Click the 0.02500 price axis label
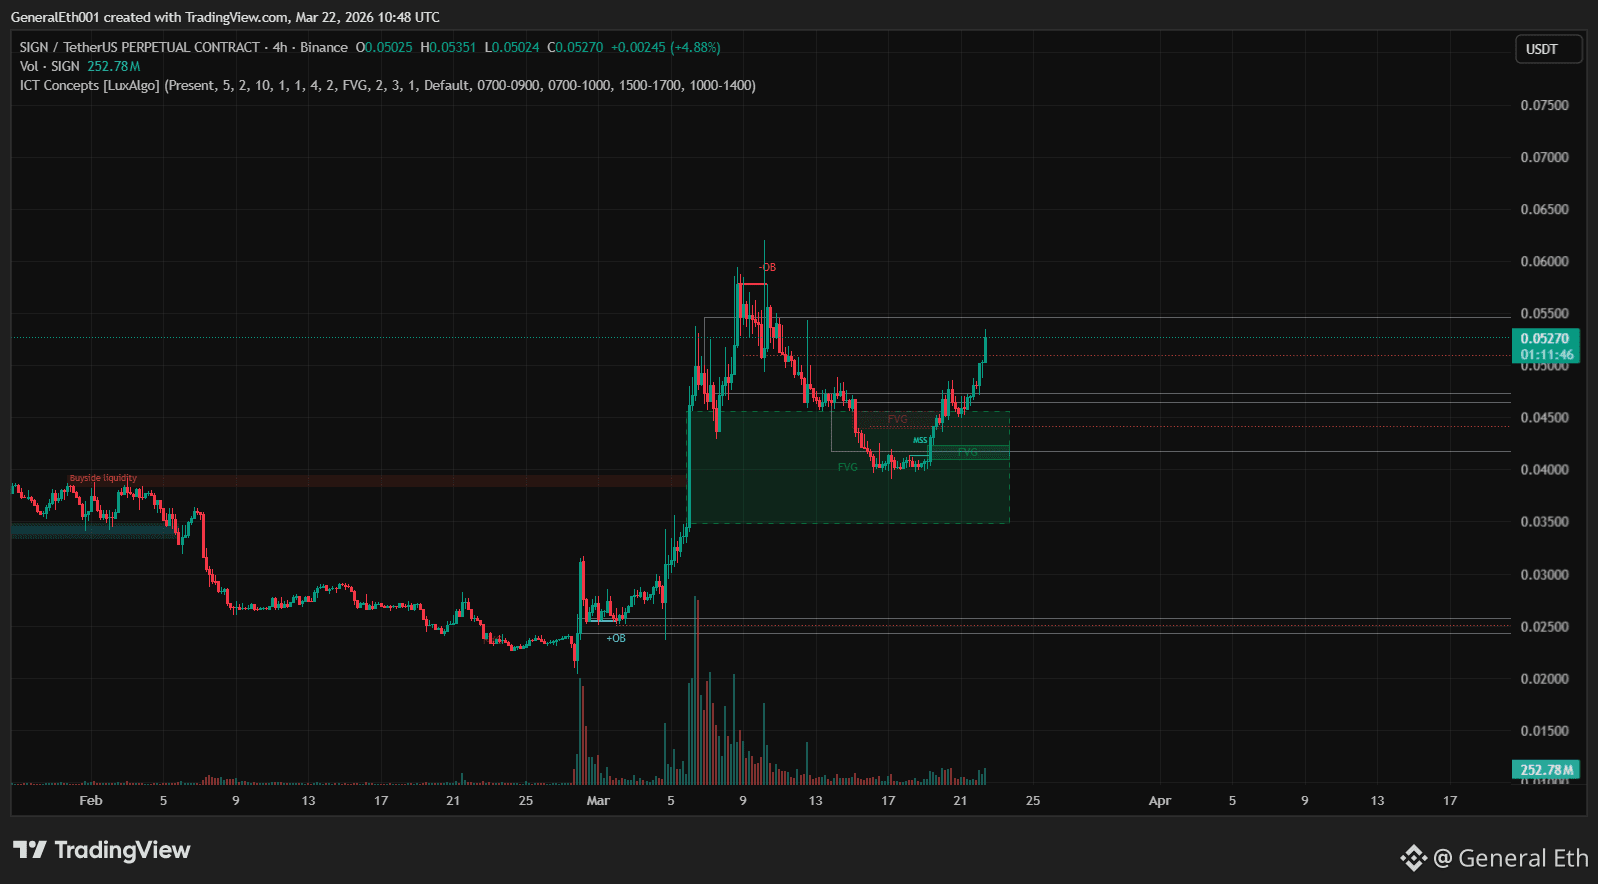Screen dimensions: 1598x884 pos(1545,626)
